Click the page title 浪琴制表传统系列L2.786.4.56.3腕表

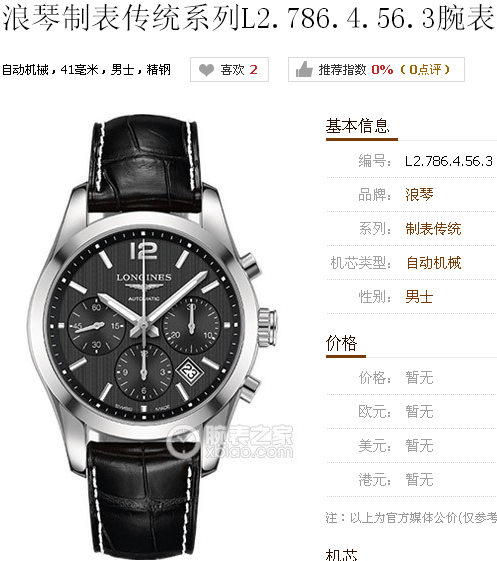click(x=248, y=18)
